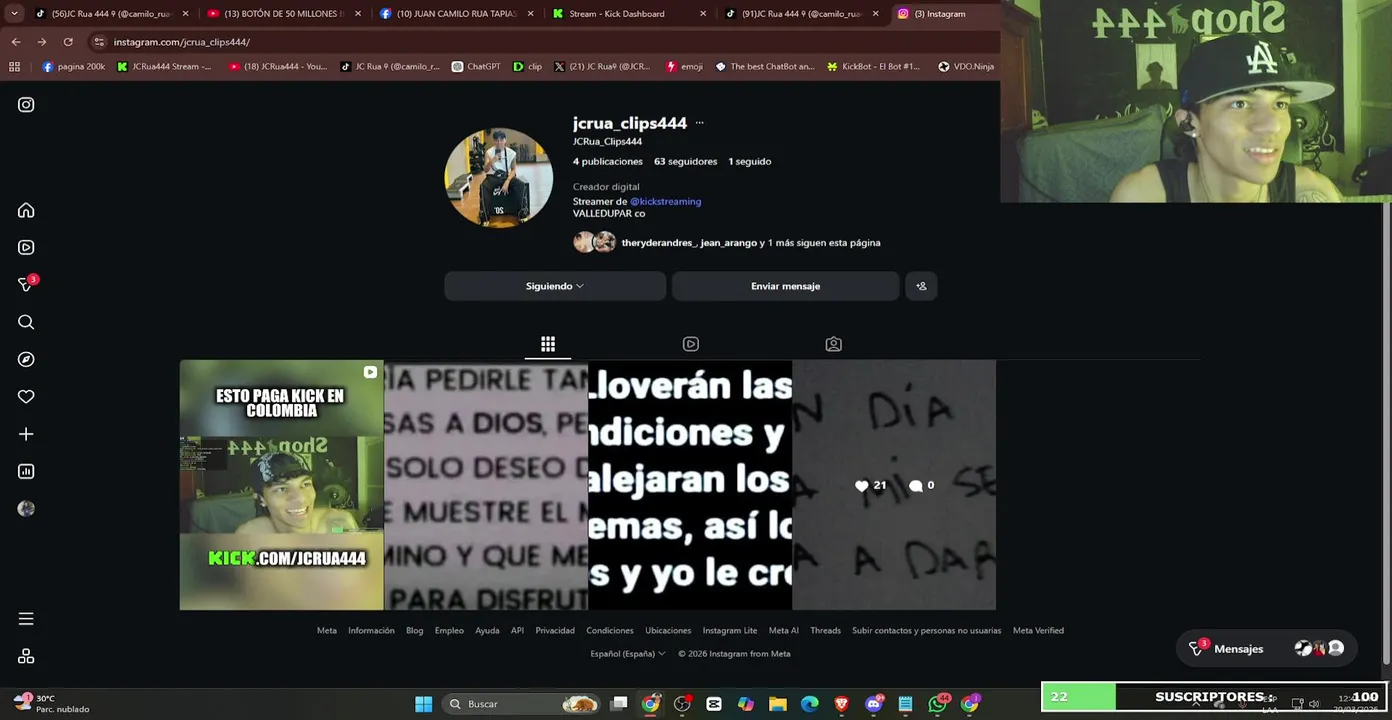The height and width of the screenshot is (720, 1392).
Task: Open the Mensajes floating button
Action: [1266, 649]
